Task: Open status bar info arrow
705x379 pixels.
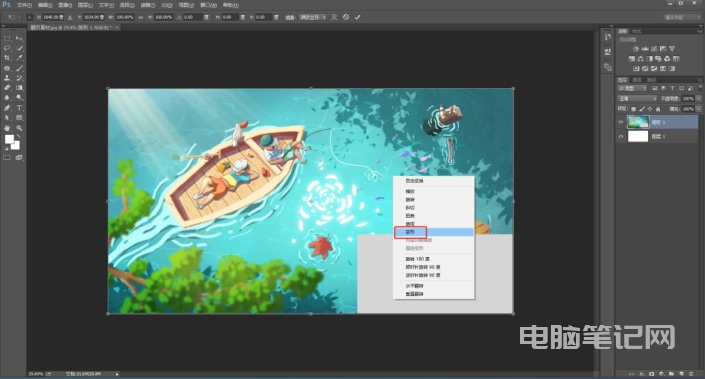Action: [117, 374]
